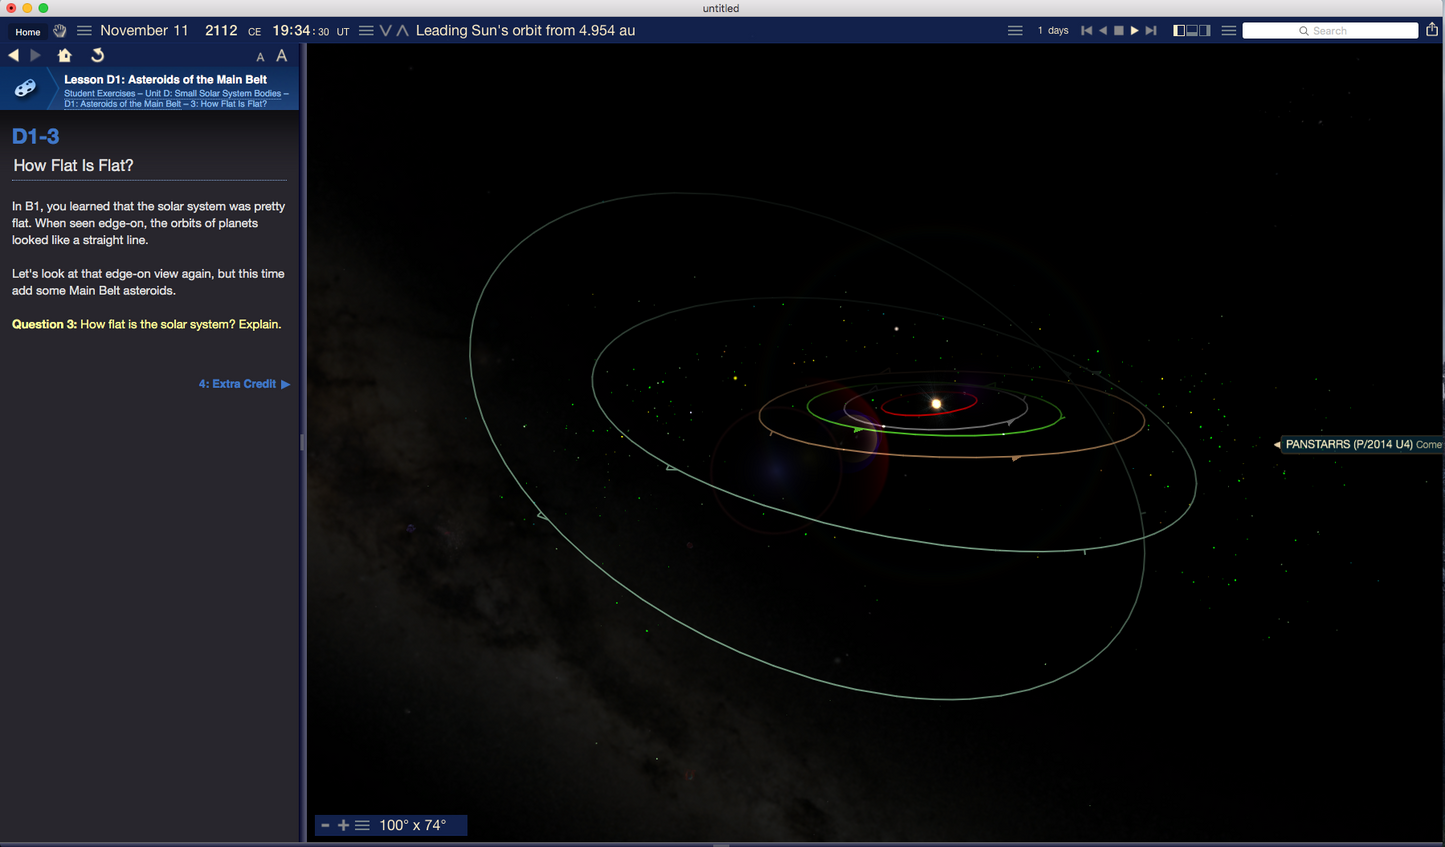This screenshot has width=1445, height=847.
Task: Open the Student Exercises breadcrumb link
Action: pyautogui.click(x=101, y=94)
